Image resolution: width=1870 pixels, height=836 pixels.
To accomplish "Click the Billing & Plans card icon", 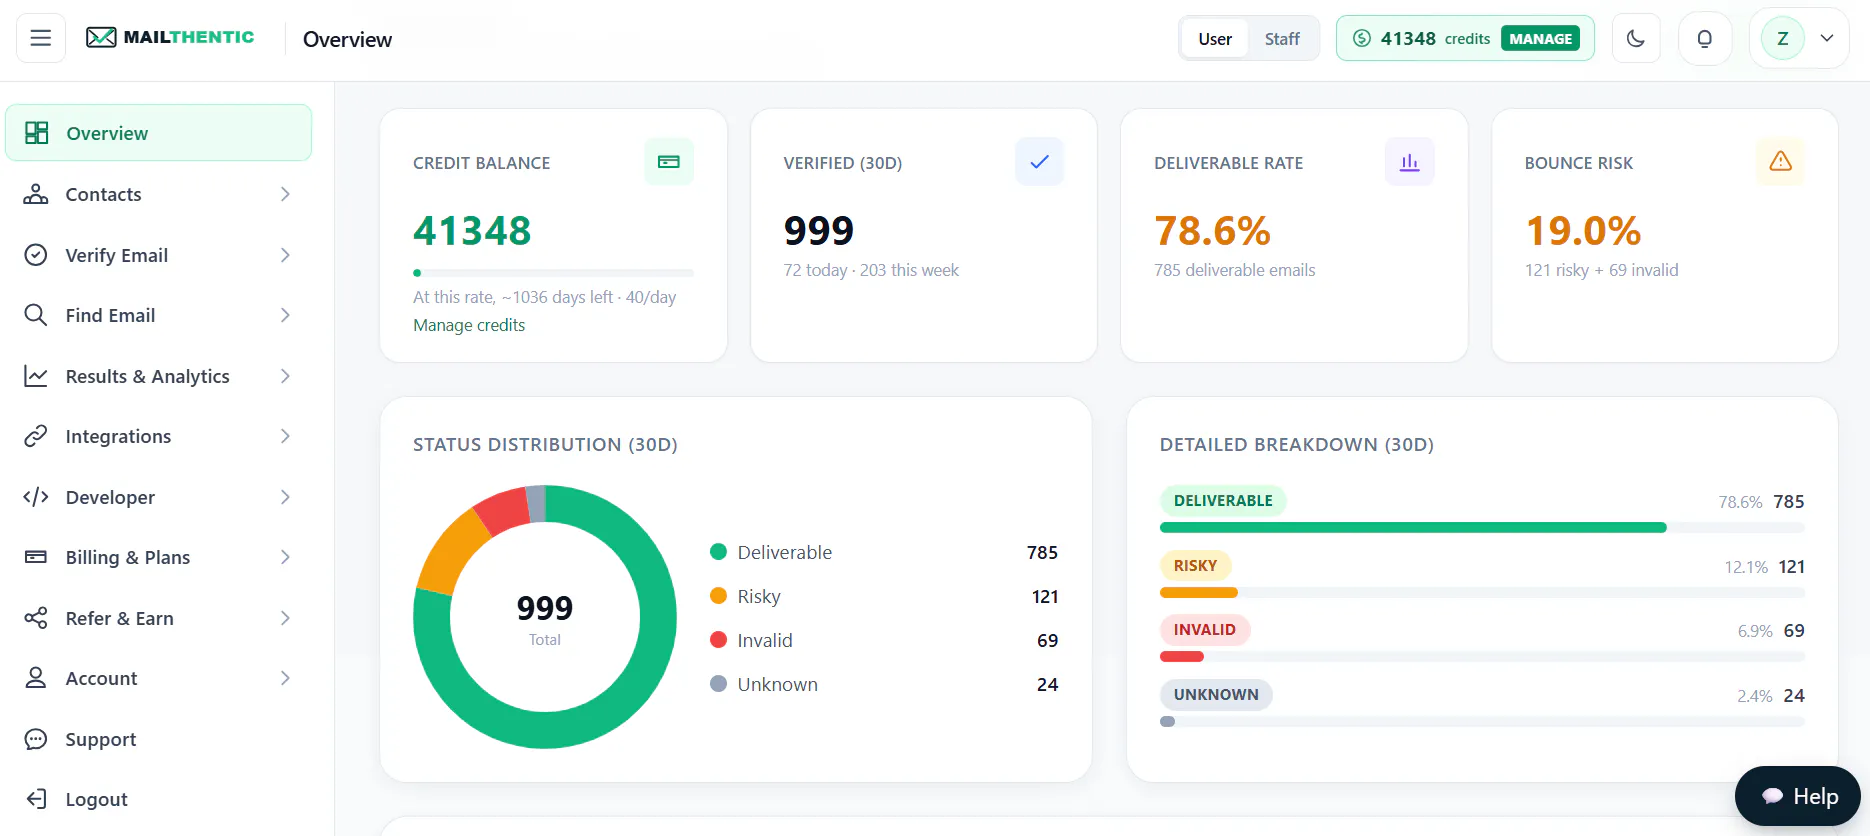I will 36,557.
